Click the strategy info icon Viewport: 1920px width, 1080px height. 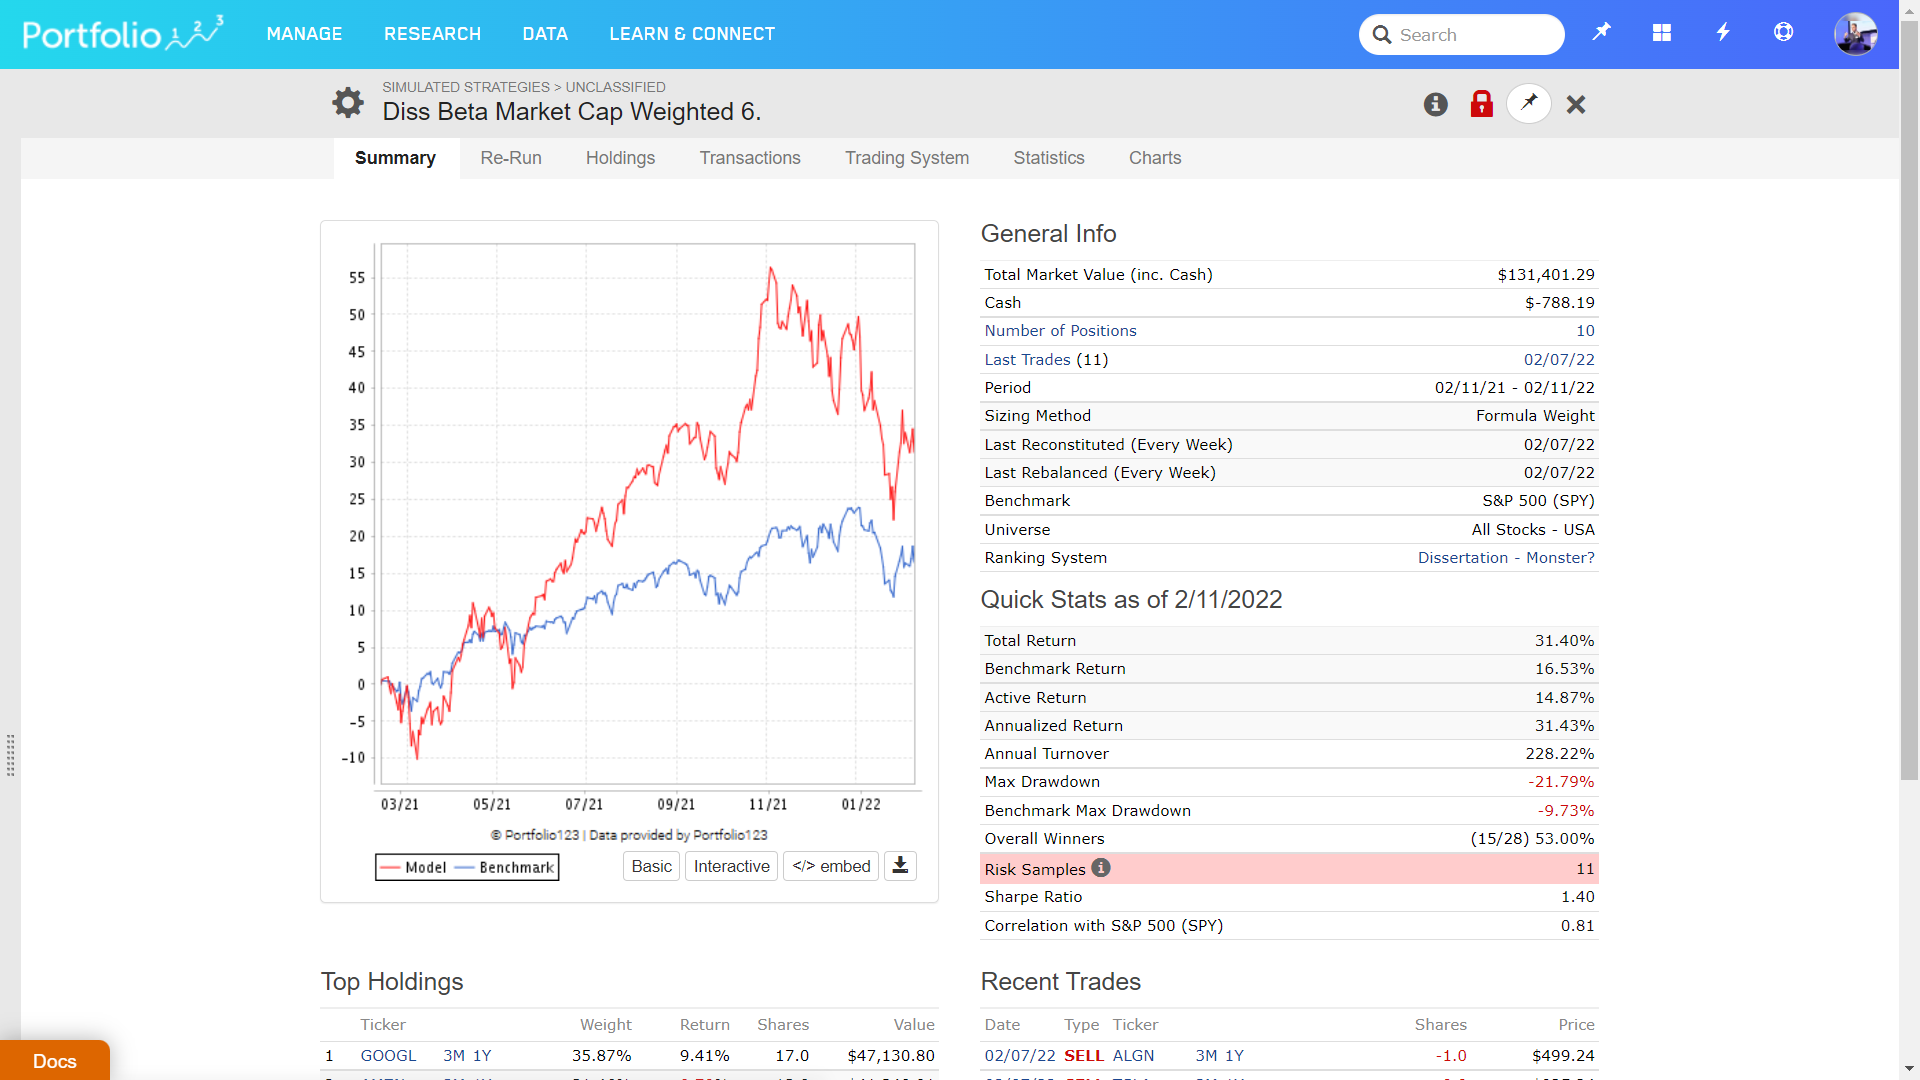(x=1436, y=104)
